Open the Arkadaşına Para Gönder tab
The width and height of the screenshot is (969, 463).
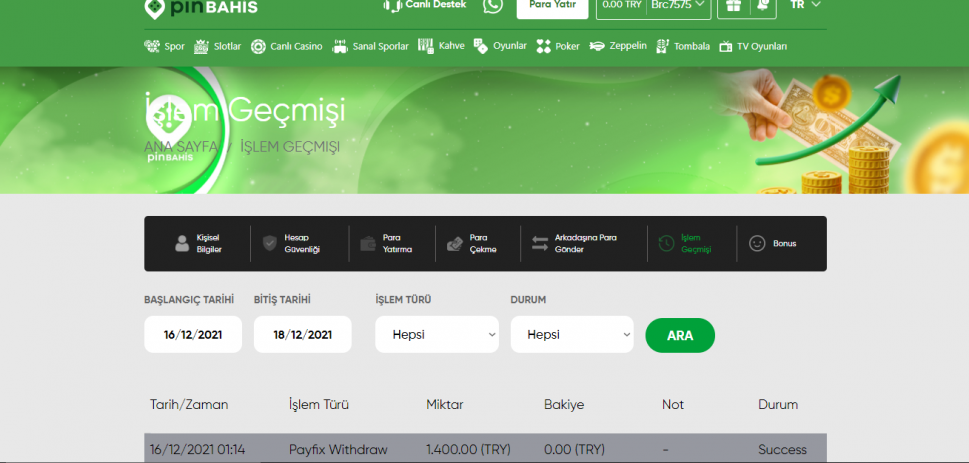pos(575,244)
